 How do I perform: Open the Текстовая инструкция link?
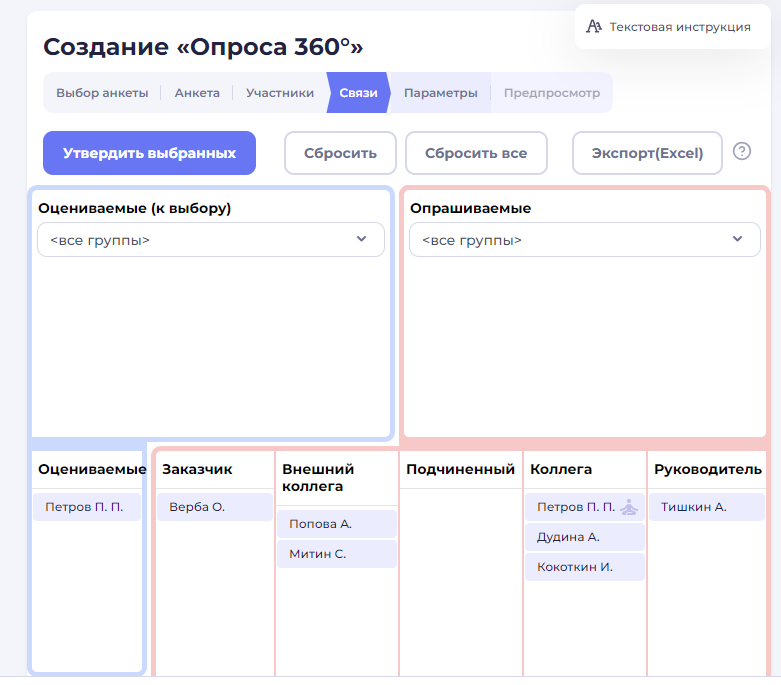[679, 27]
